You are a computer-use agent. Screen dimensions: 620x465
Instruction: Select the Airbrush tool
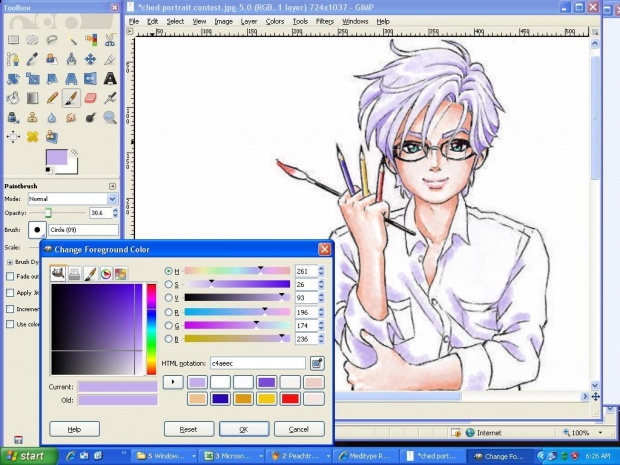[110, 98]
